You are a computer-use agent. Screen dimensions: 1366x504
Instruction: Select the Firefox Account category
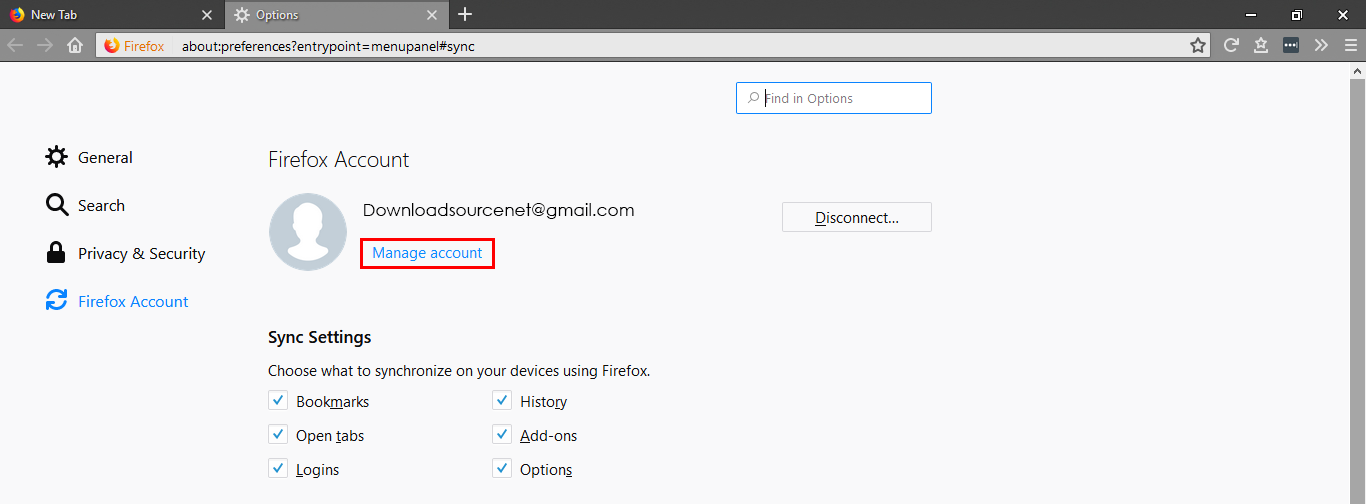point(117,302)
